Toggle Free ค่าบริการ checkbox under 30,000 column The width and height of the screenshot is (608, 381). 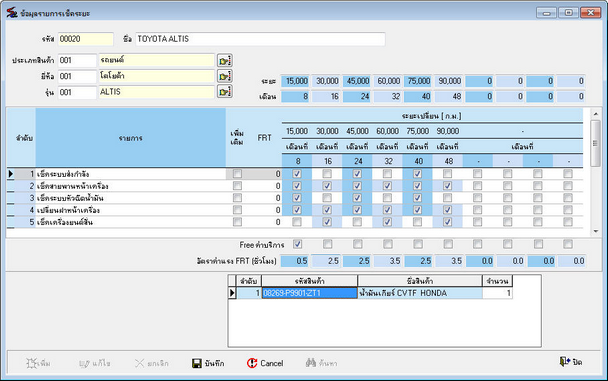tap(328, 244)
